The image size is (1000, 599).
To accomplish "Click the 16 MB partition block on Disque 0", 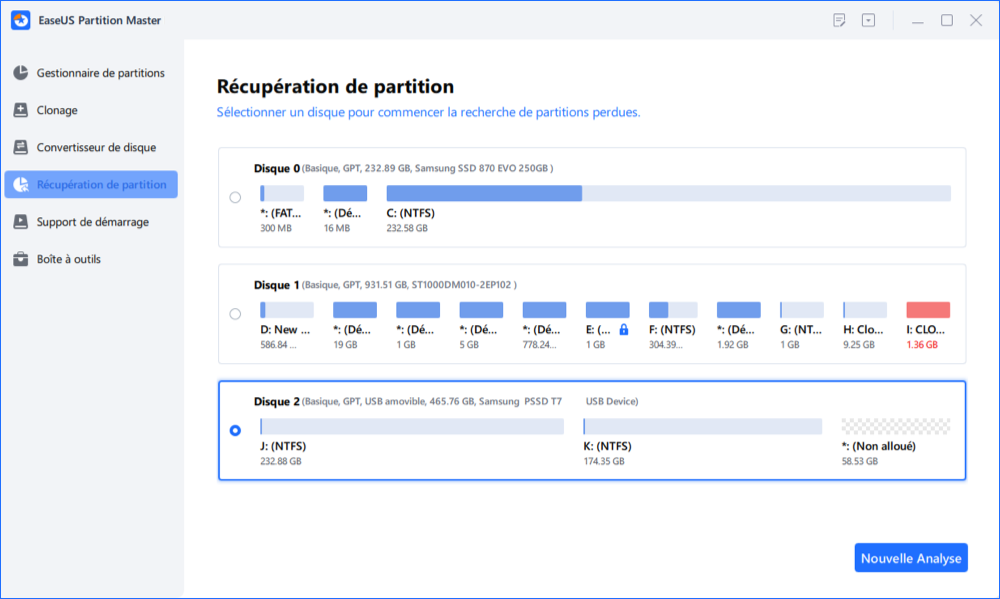I will [x=345, y=193].
